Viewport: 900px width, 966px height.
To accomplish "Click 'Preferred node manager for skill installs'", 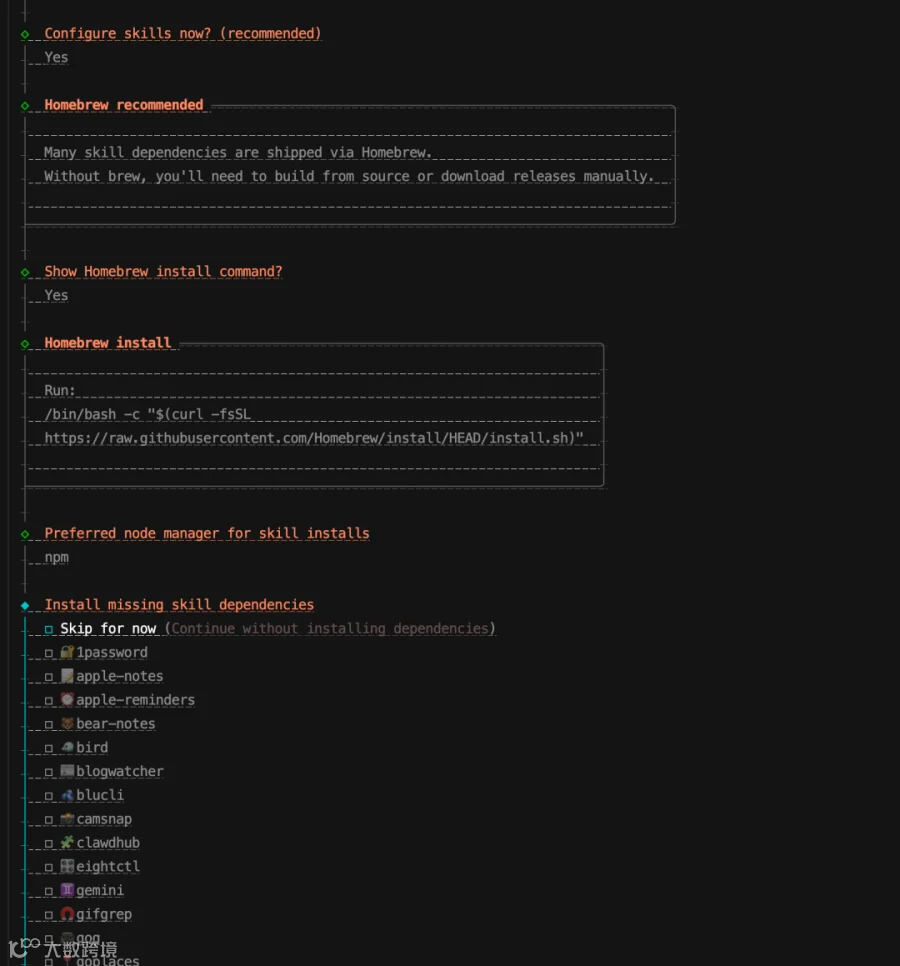I will pos(207,534).
